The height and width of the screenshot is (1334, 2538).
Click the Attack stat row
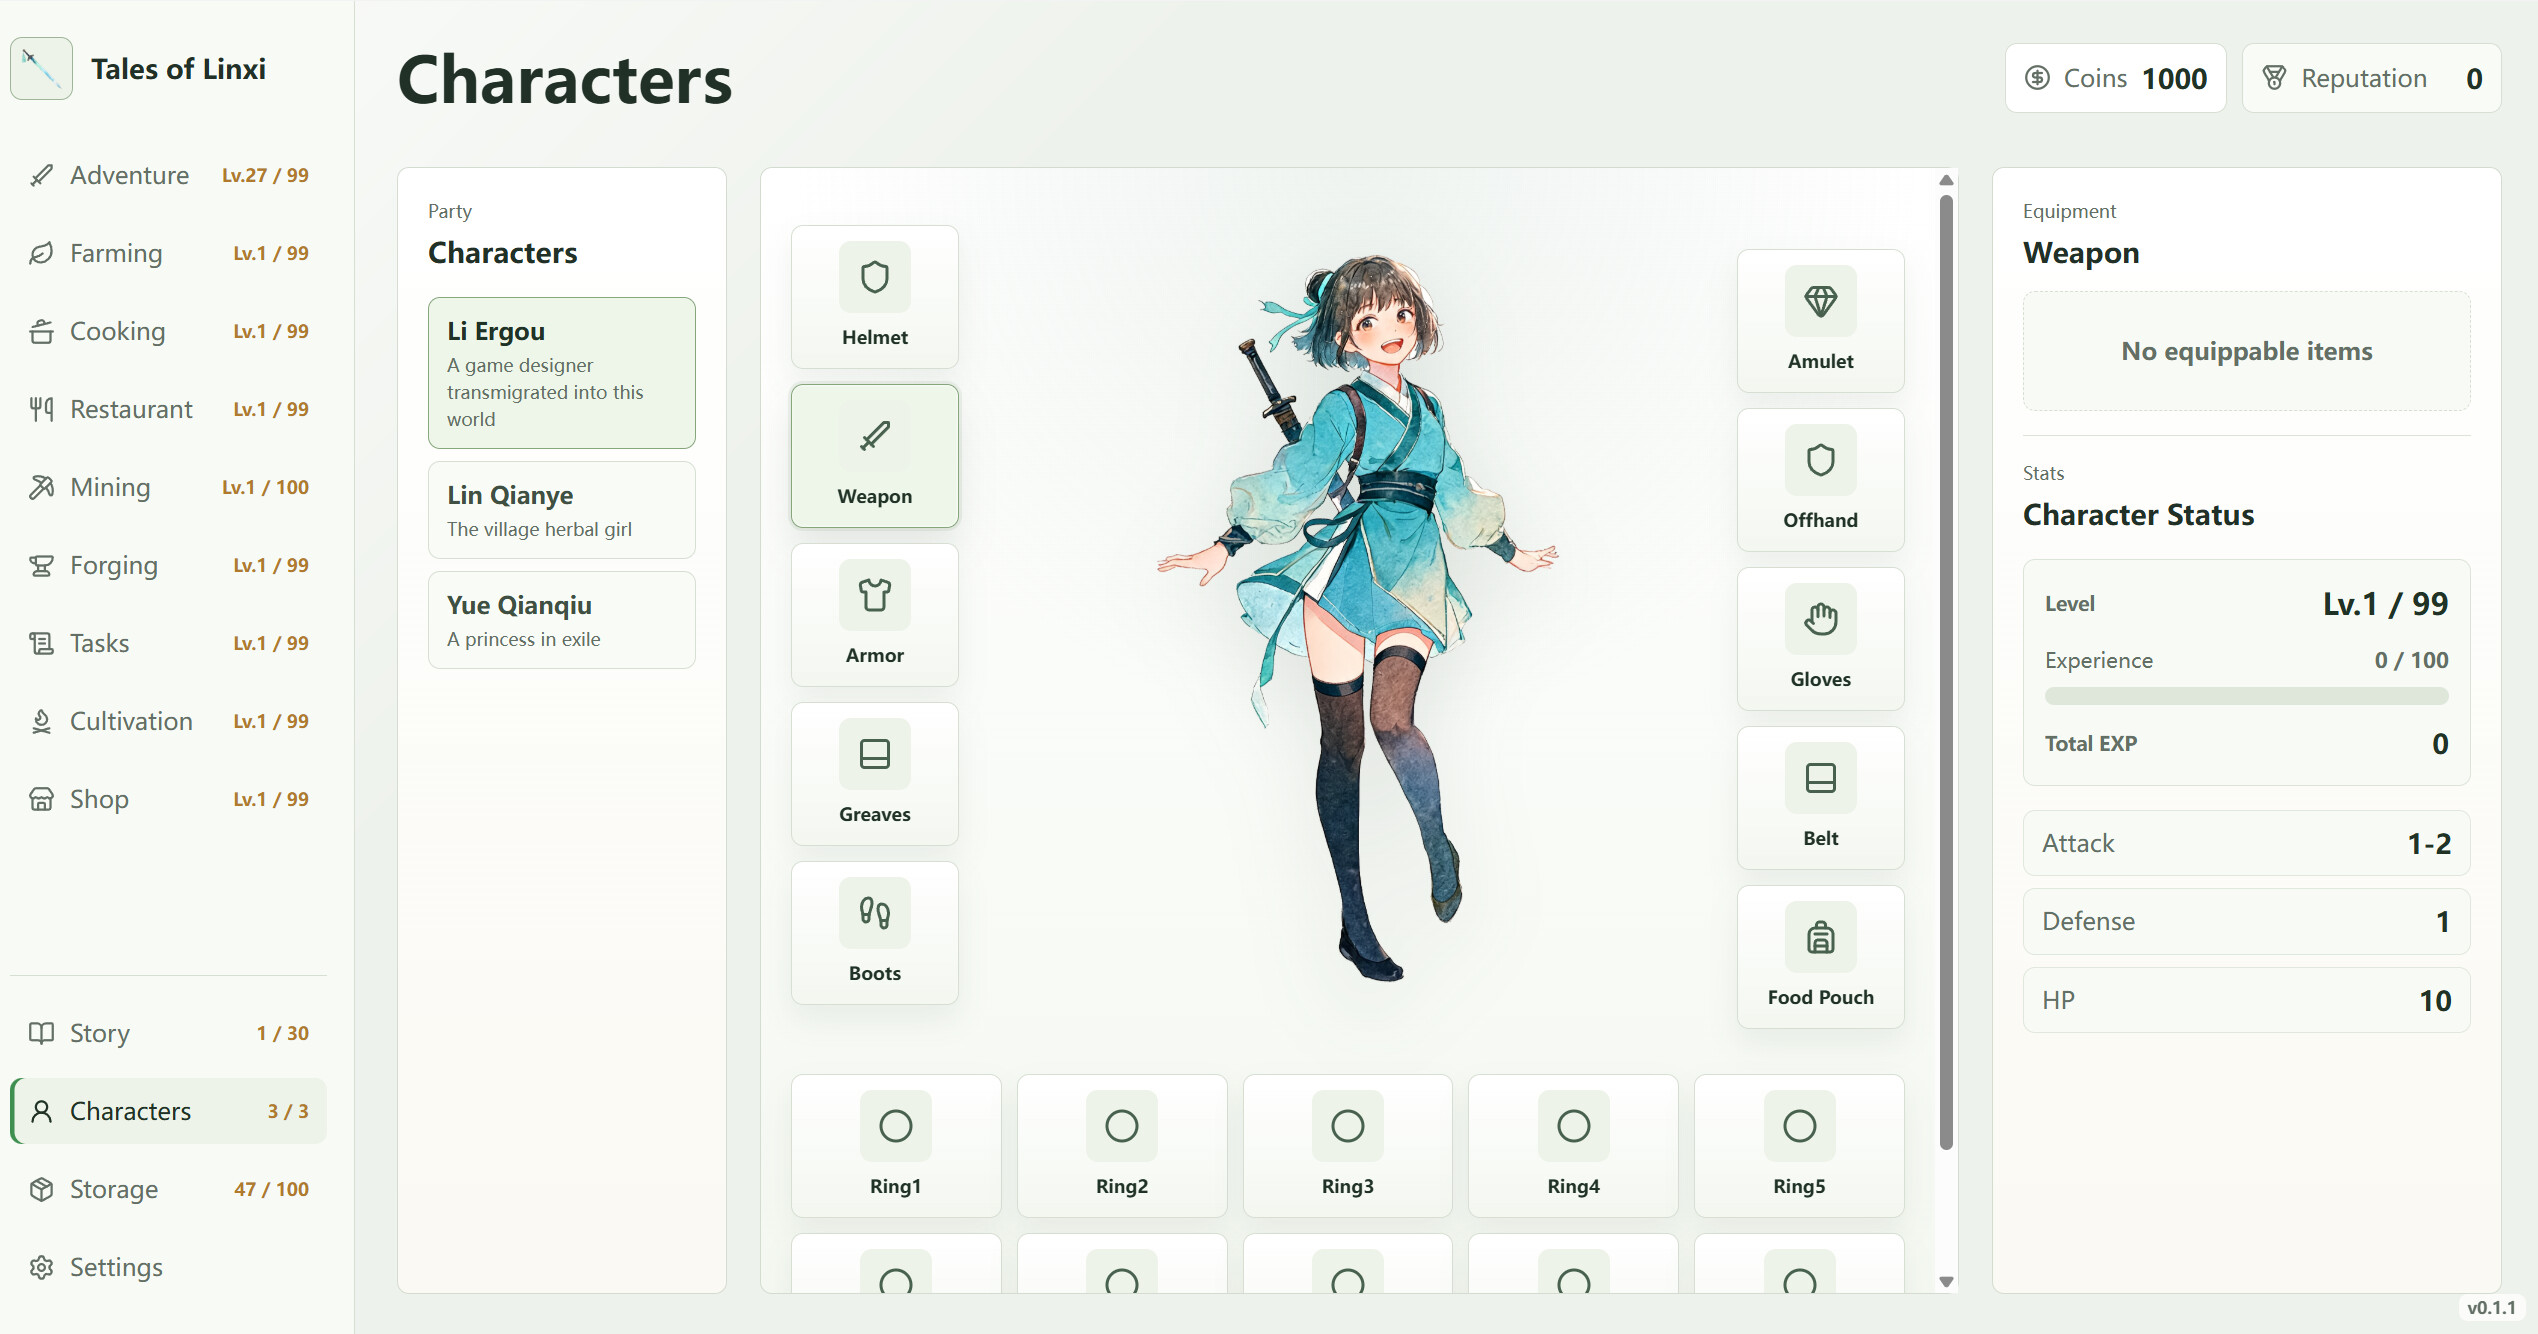pos(2246,843)
